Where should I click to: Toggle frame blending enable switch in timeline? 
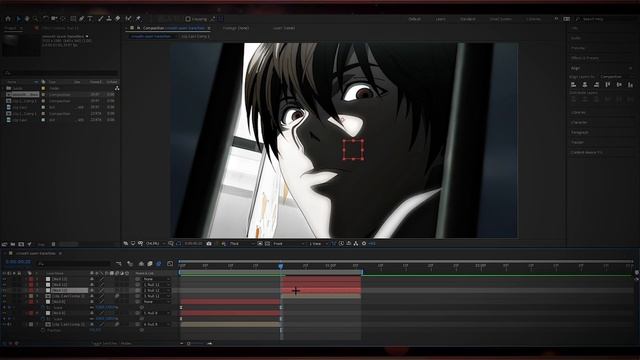point(150,264)
